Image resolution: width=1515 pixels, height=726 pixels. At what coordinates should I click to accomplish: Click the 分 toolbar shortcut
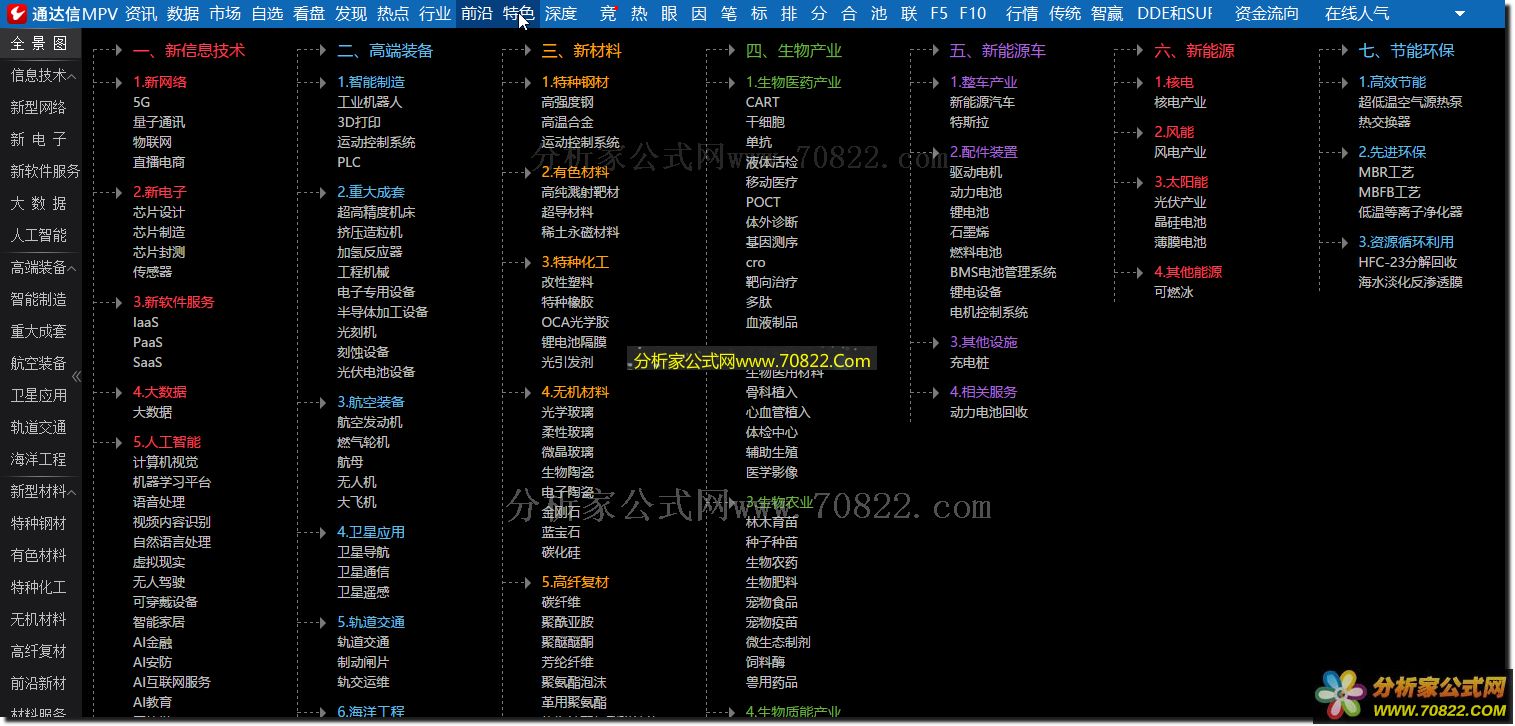click(819, 14)
